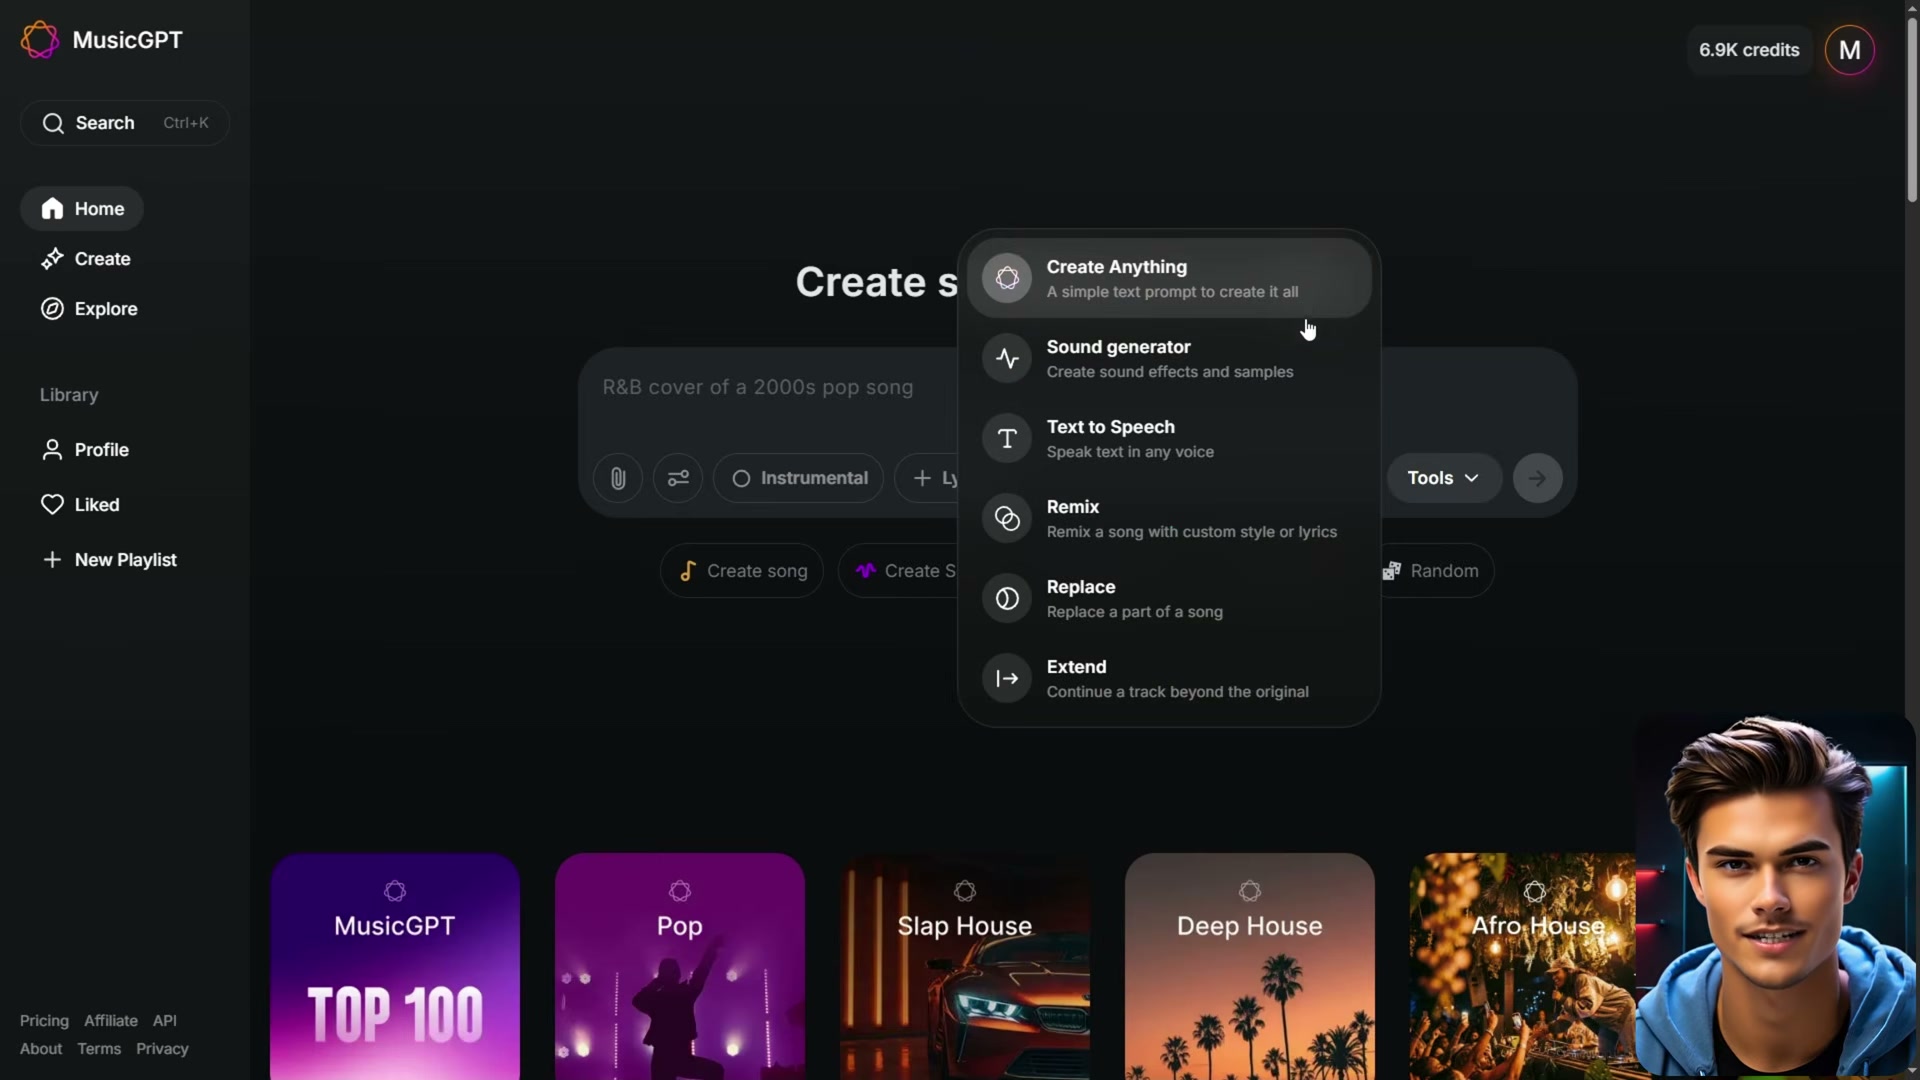Open the Affiliate link
1920x1080 pixels.
(111, 1021)
